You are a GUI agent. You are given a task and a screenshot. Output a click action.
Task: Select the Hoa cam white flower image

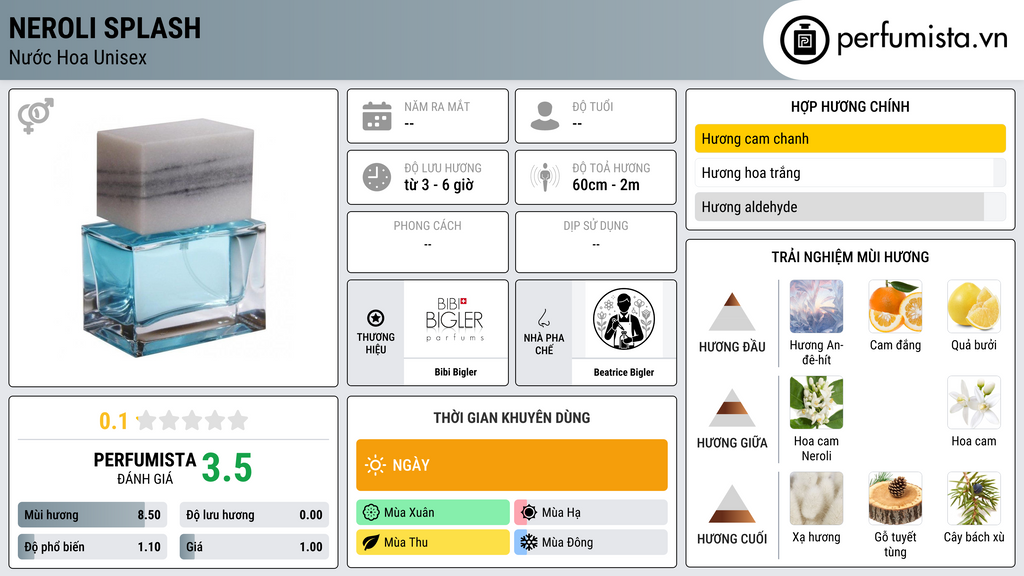[x=974, y=402]
